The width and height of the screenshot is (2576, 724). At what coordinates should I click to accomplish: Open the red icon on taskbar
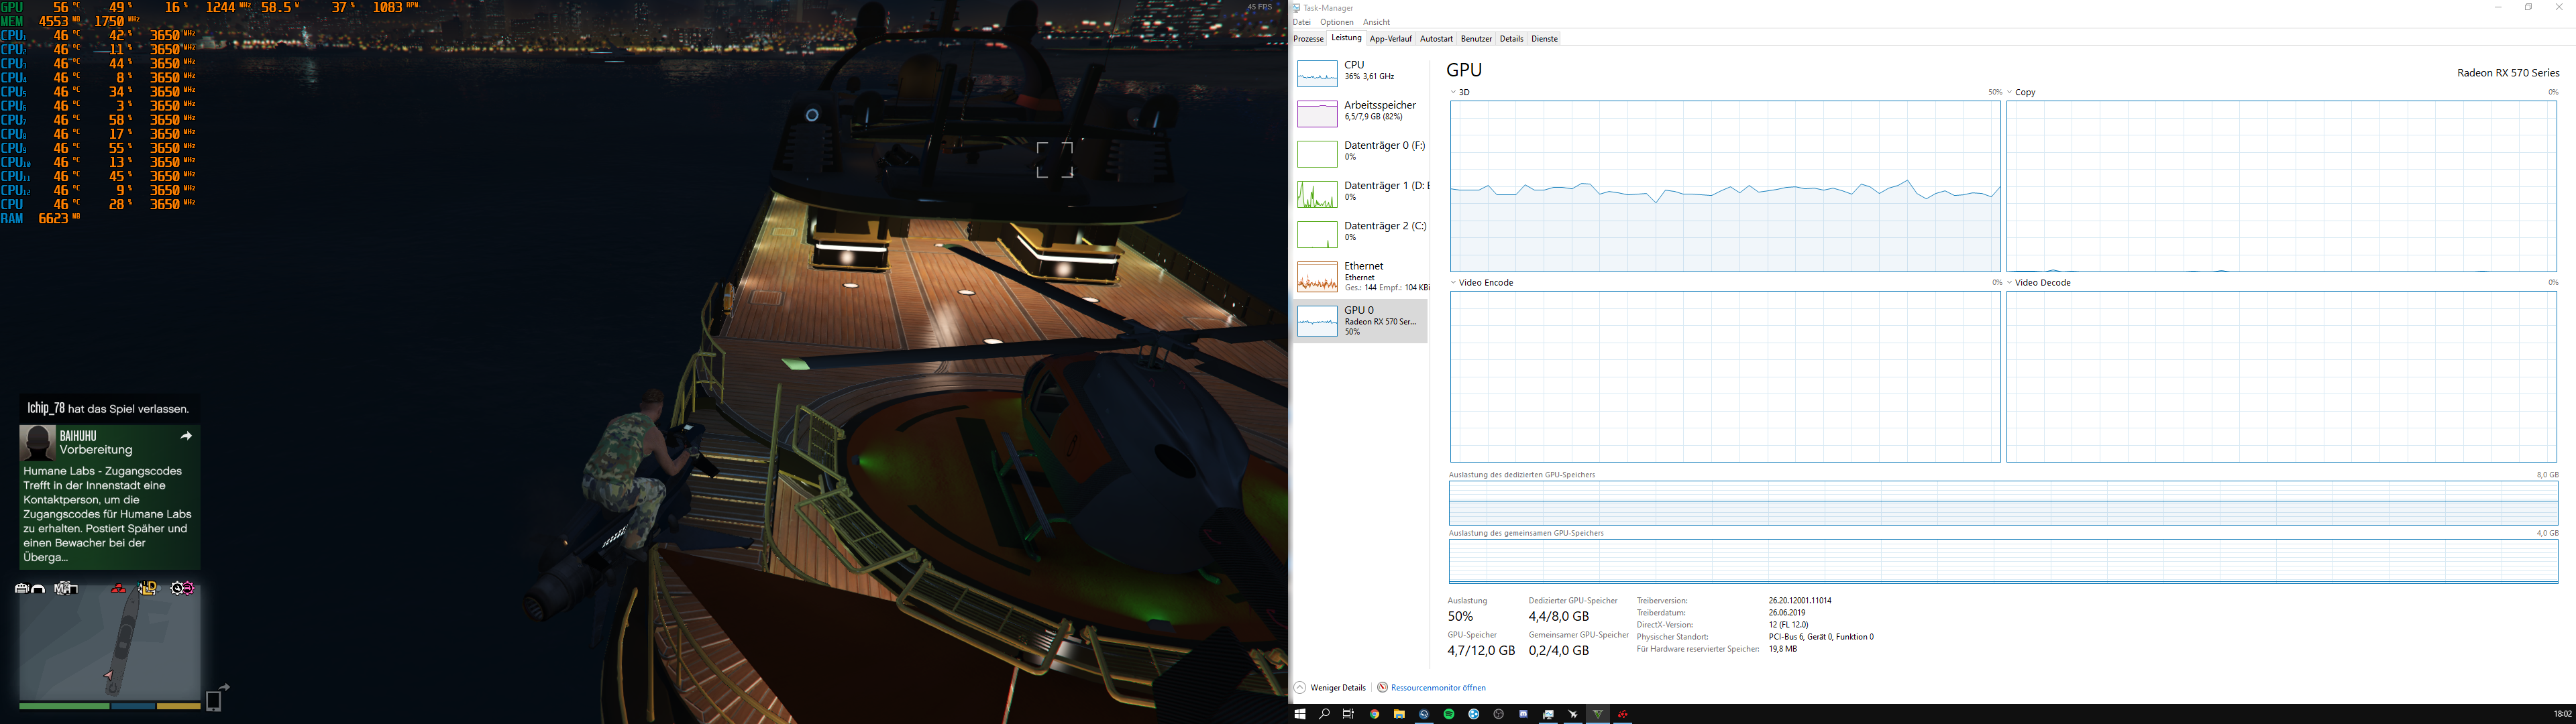[x=1623, y=714]
